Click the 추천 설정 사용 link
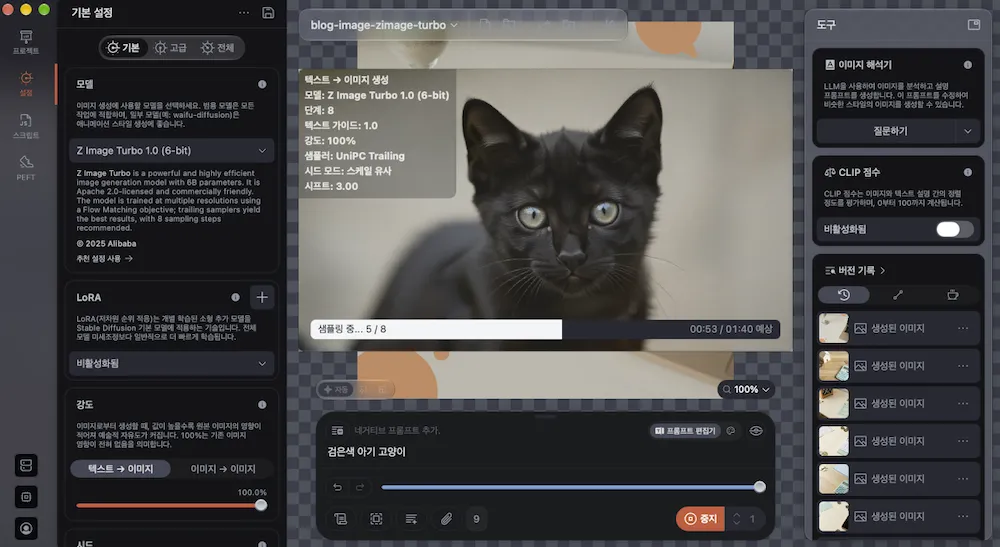 click(105, 258)
